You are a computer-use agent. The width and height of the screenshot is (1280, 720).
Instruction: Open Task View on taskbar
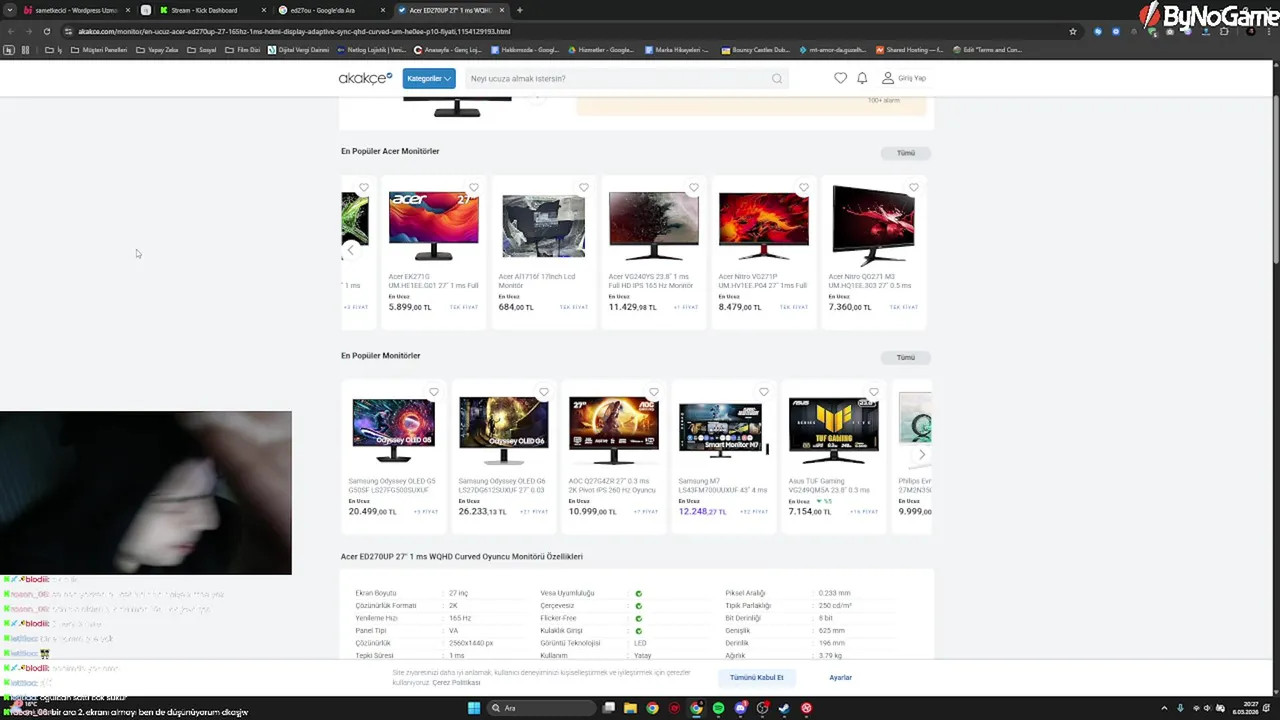608,708
